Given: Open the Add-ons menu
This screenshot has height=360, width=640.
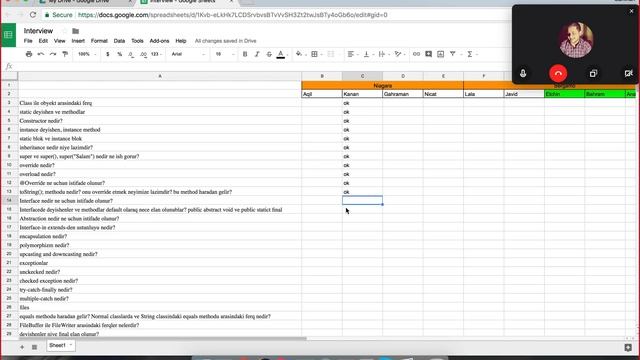Looking at the screenshot, I should click(x=159, y=41).
